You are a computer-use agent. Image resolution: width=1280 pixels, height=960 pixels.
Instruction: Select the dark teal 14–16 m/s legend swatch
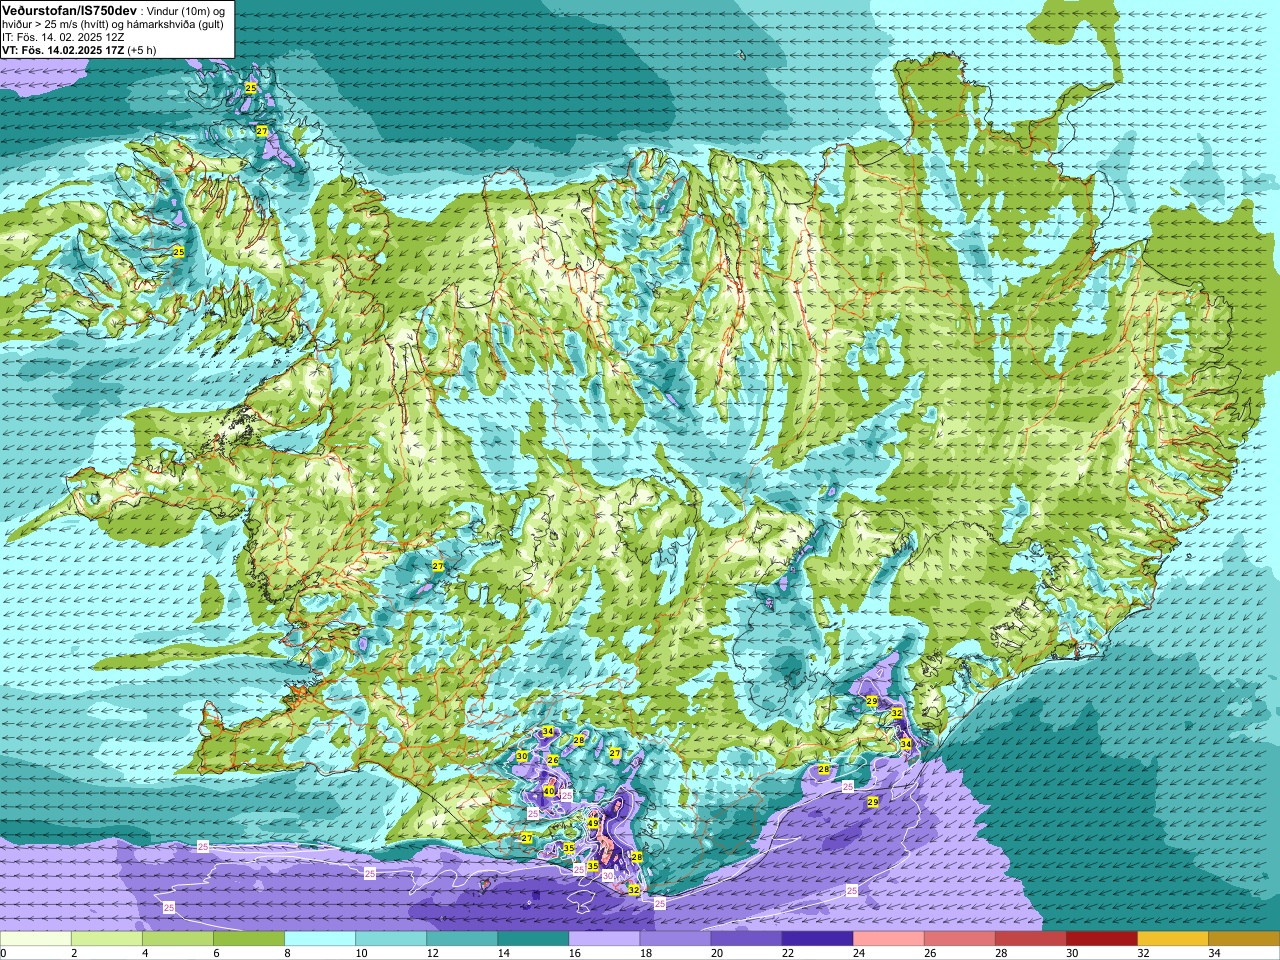click(533, 939)
